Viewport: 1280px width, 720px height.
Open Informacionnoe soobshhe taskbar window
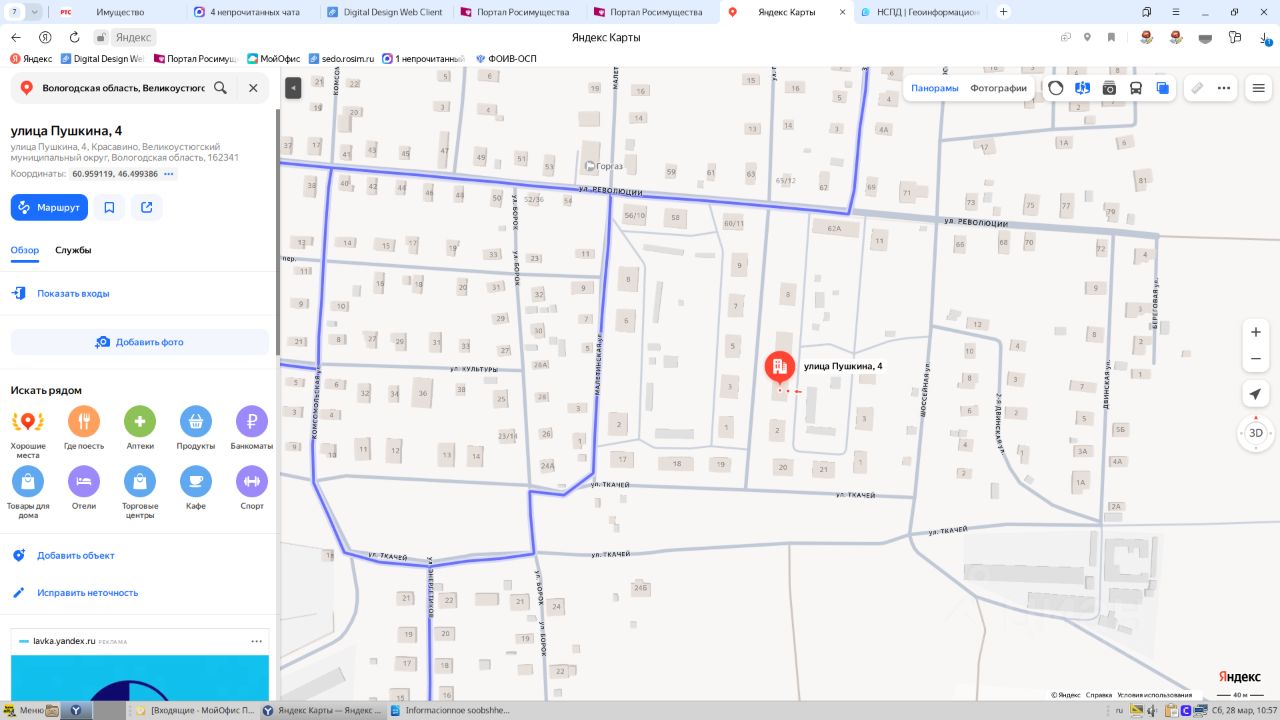coord(449,710)
